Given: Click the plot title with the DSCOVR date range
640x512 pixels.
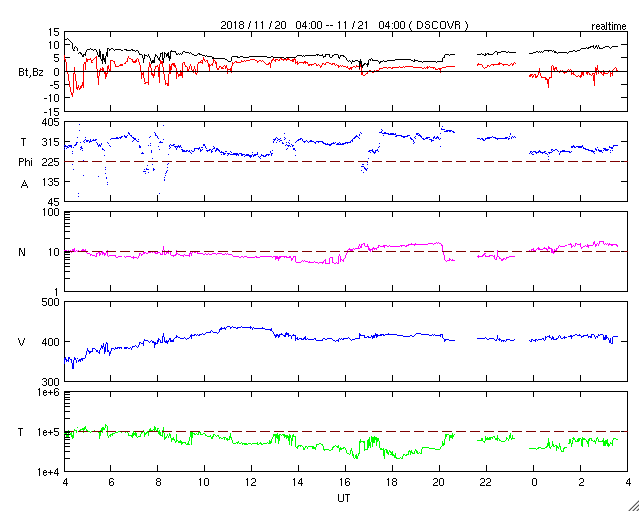Looking at the screenshot, I should [344, 25].
